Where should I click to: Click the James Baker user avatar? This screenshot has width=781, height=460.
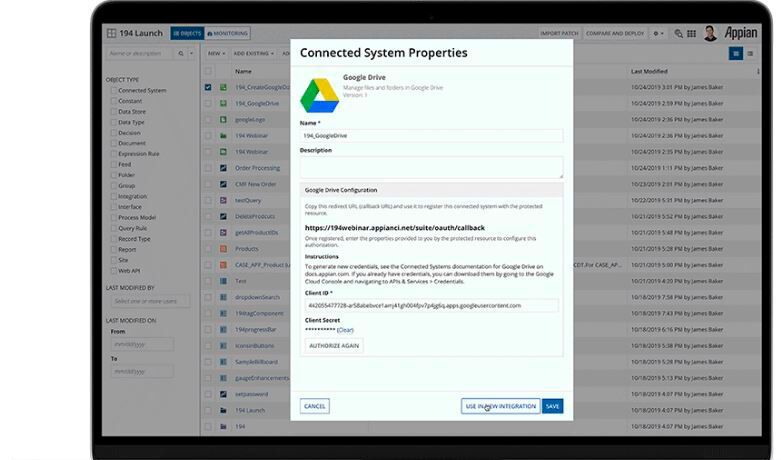[x=710, y=33]
